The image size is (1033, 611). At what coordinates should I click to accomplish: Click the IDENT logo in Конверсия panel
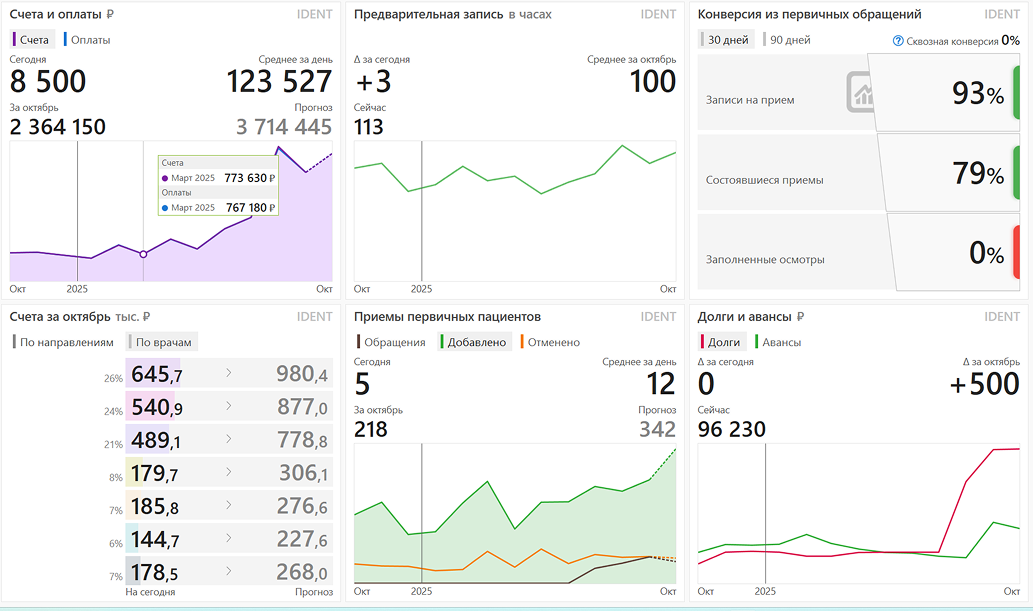click(x=1002, y=14)
